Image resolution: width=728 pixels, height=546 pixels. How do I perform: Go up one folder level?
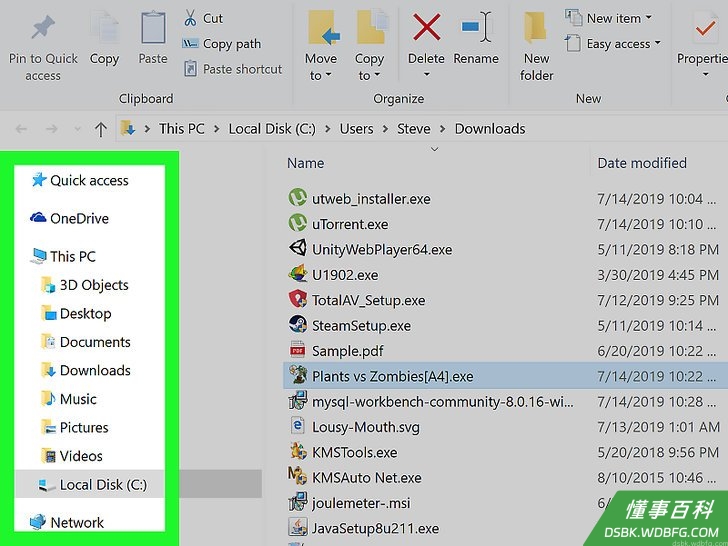point(101,129)
